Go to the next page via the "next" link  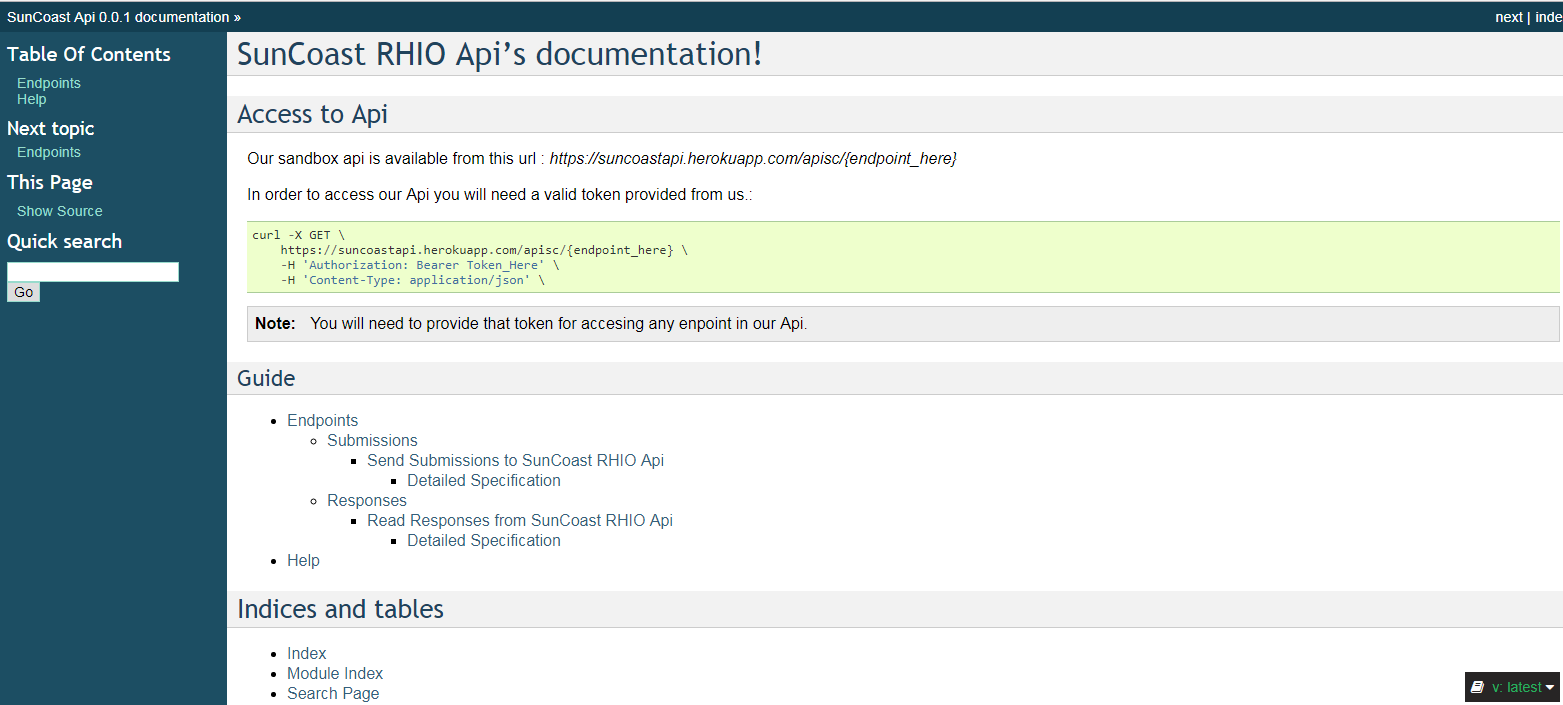pos(1509,17)
